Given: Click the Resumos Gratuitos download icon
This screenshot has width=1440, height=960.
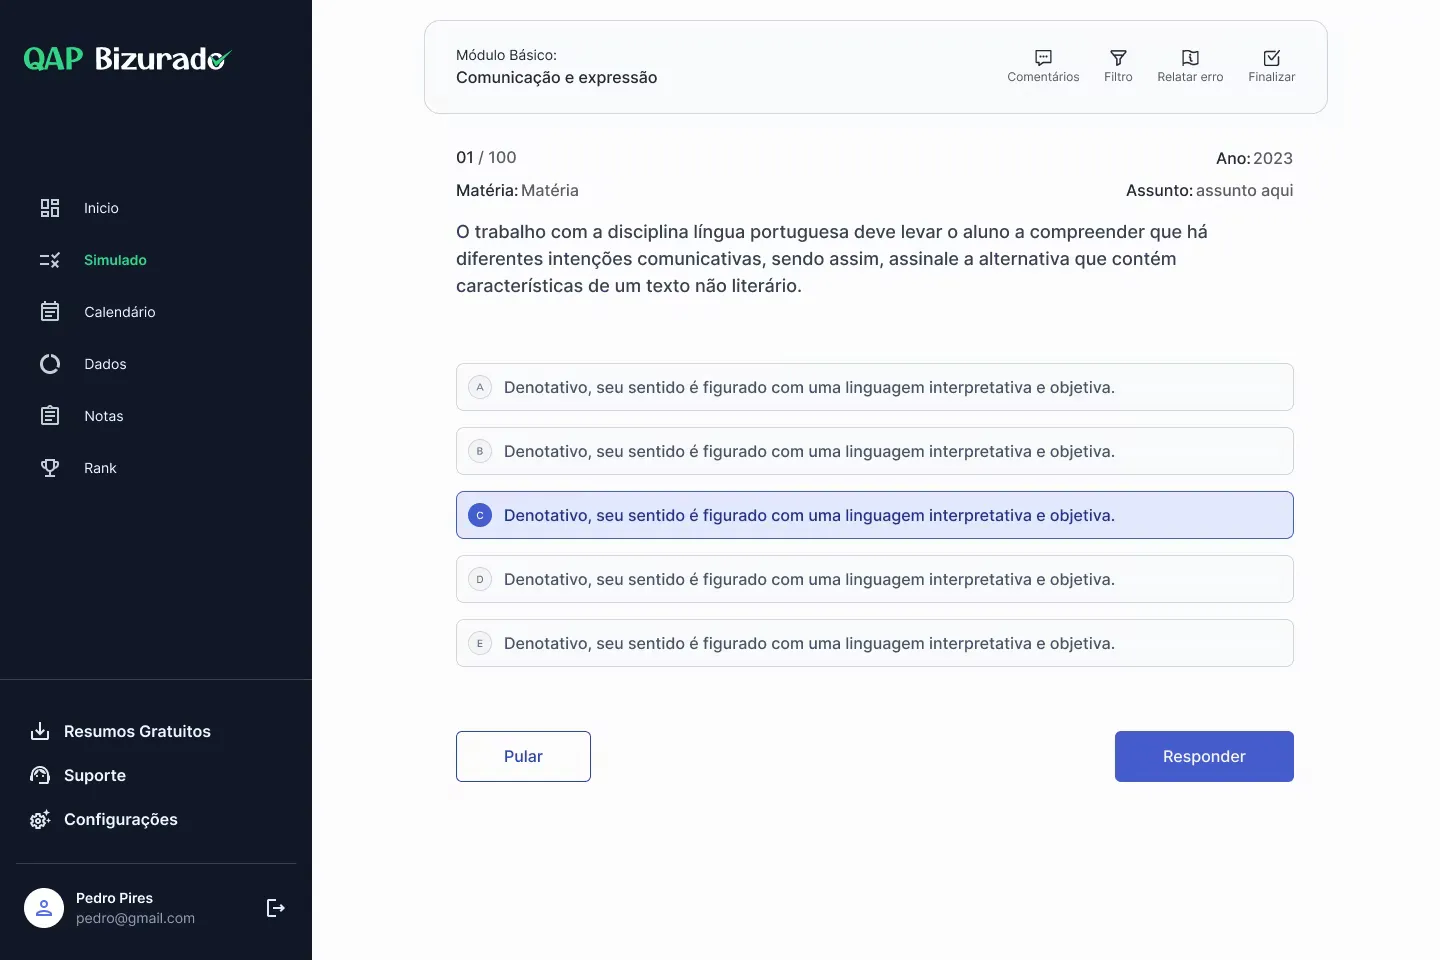Looking at the screenshot, I should [40, 731].
